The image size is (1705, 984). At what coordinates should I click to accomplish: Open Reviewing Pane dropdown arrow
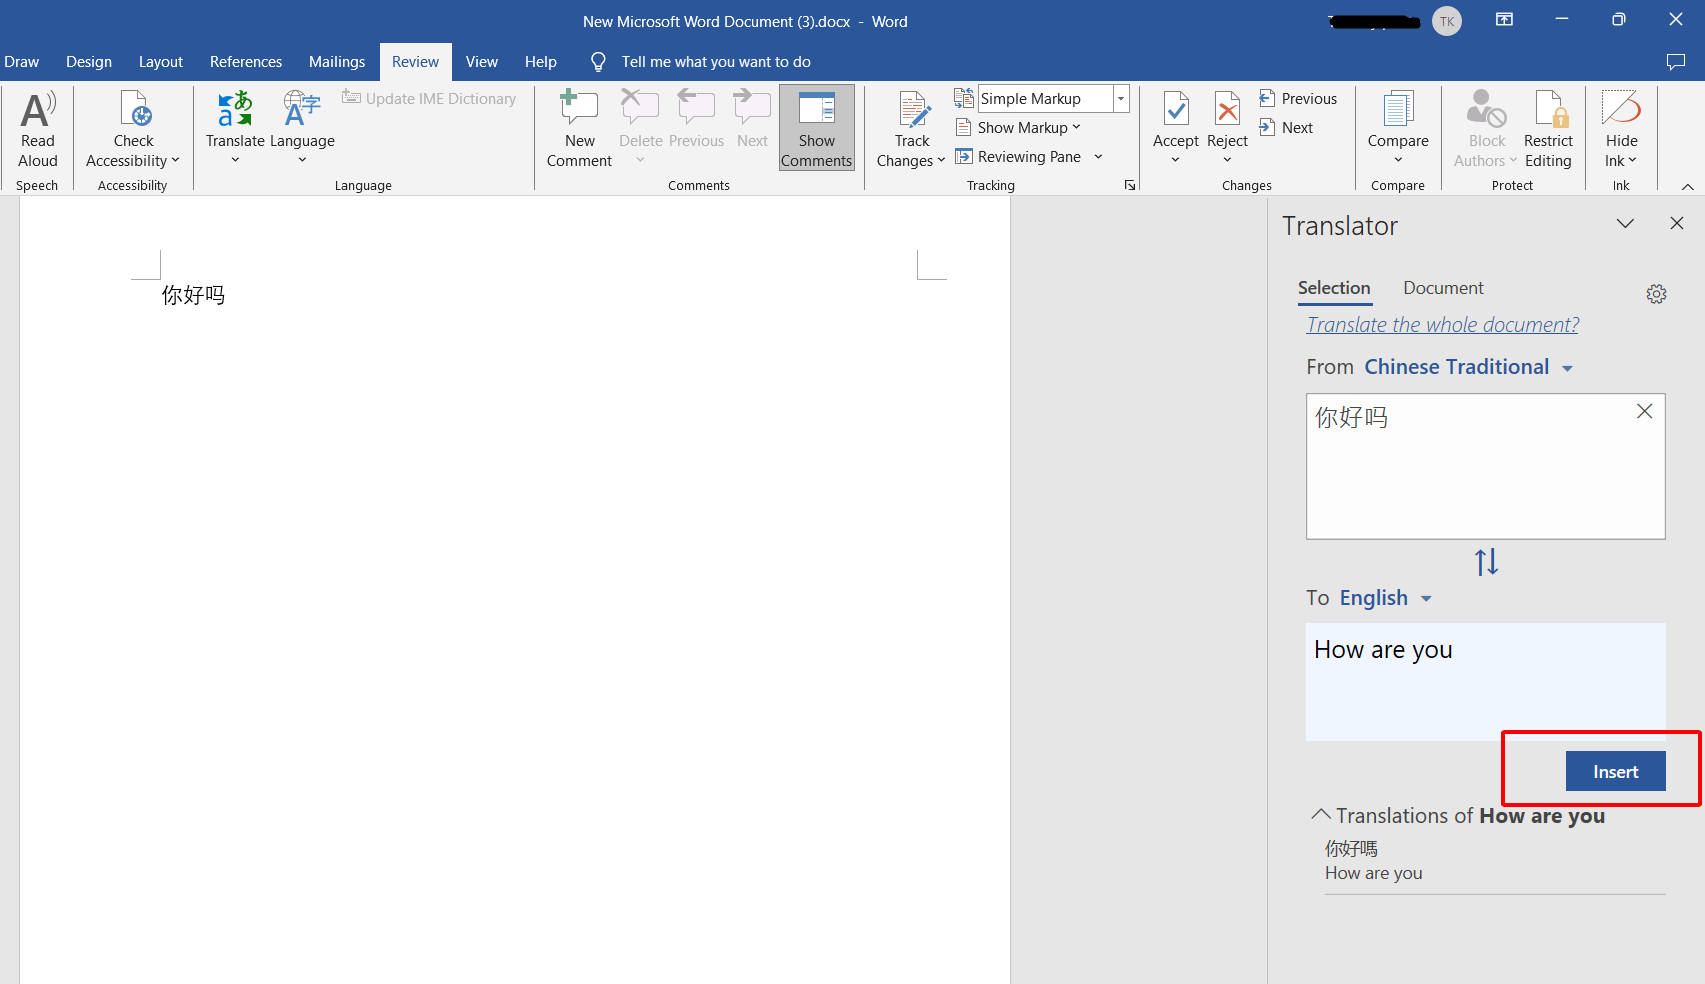1098,156
